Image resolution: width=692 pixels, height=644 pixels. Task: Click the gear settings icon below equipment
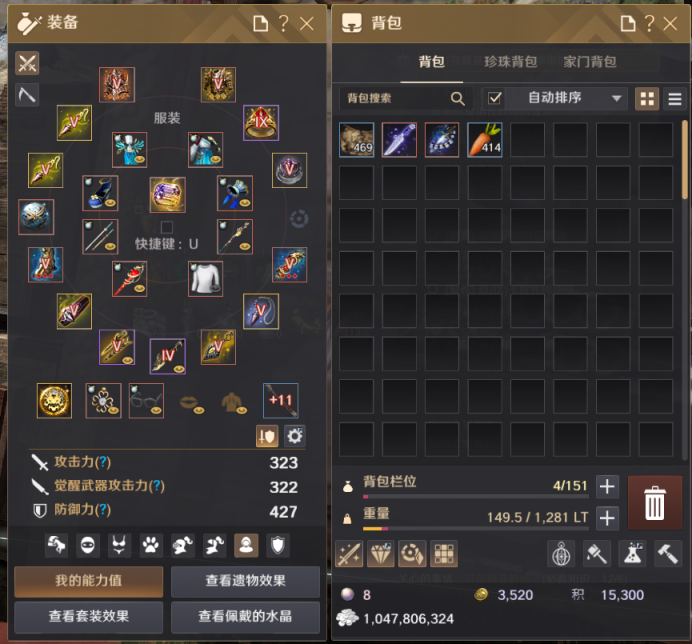[x=294, y=436]
